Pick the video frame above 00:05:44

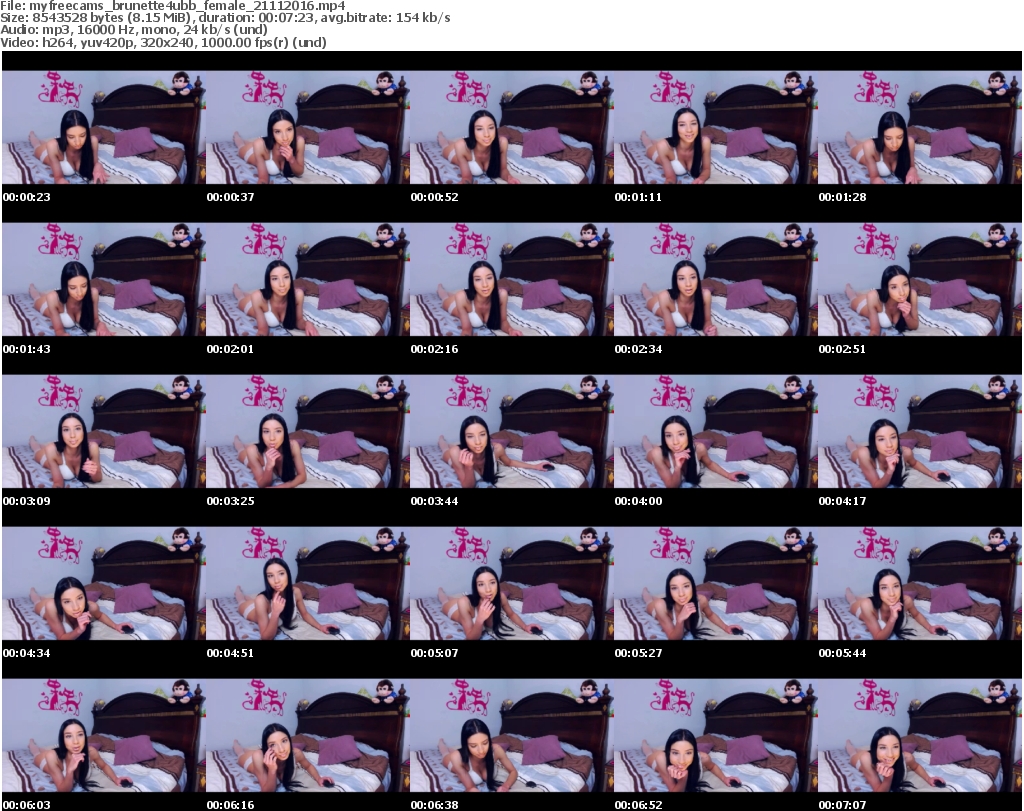click(x=920, y=584)
